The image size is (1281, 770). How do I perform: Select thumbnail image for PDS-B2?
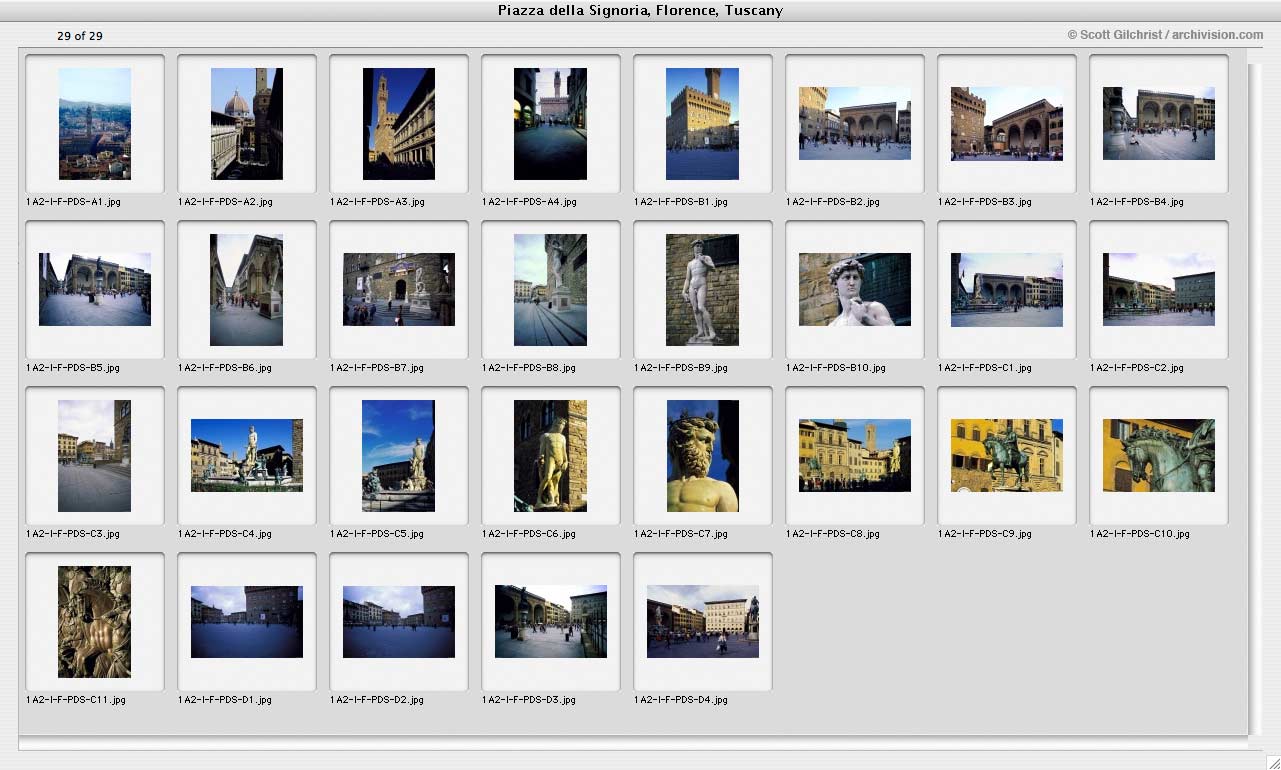pyautogui.click(x=855, y=124)
